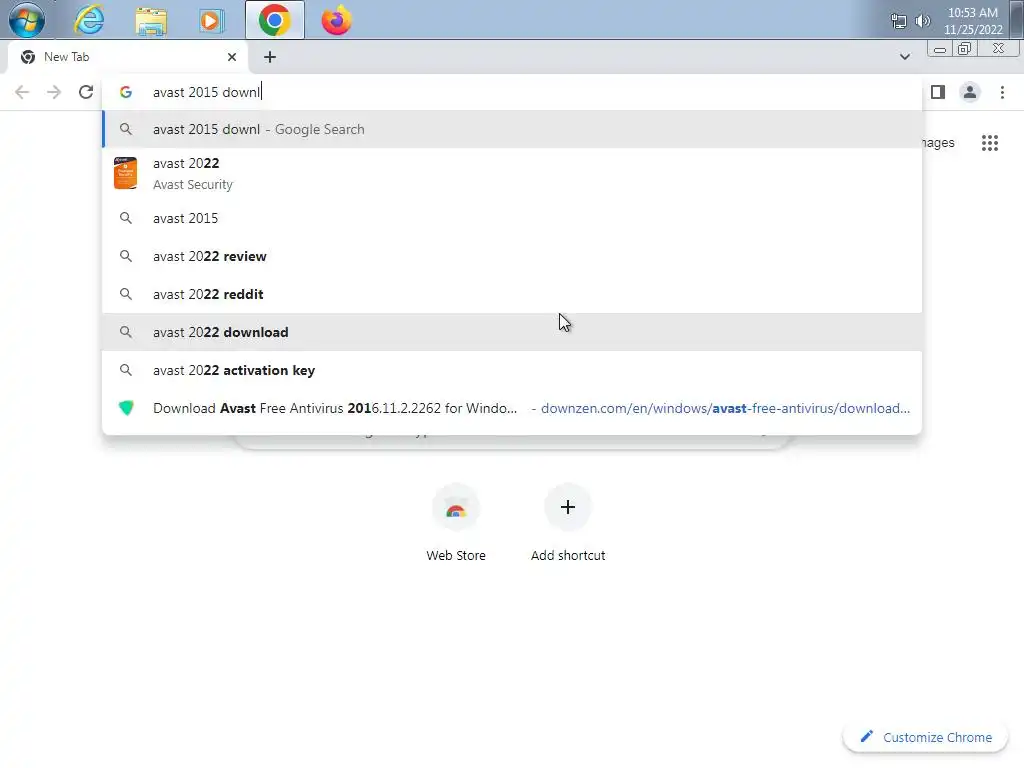Click the Google icon in address bar
Screen dimensions: 1024x768
126,92
